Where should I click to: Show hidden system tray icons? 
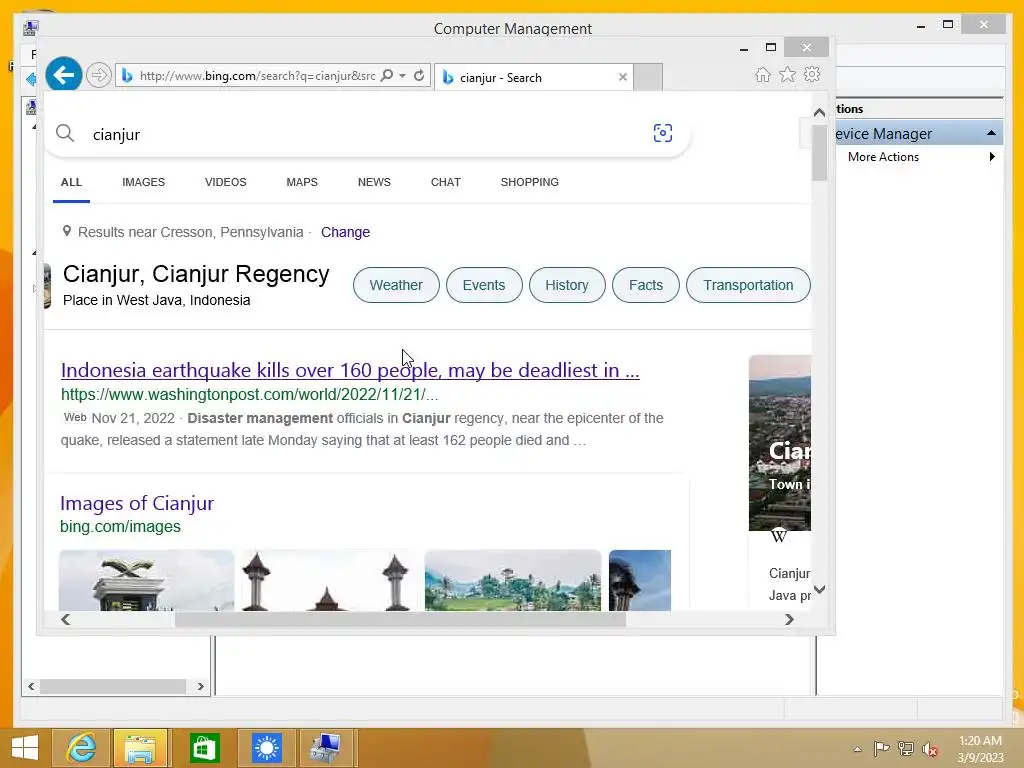(857, 749)
